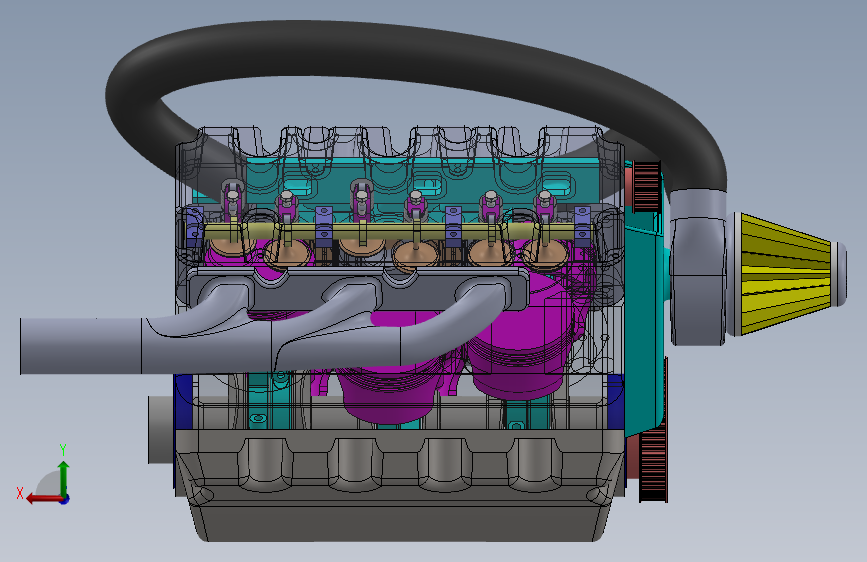This screenshot has height=562, width=867.
Task: Select the gray exhaust collector pipe outlet
Action: pos(80,346)
